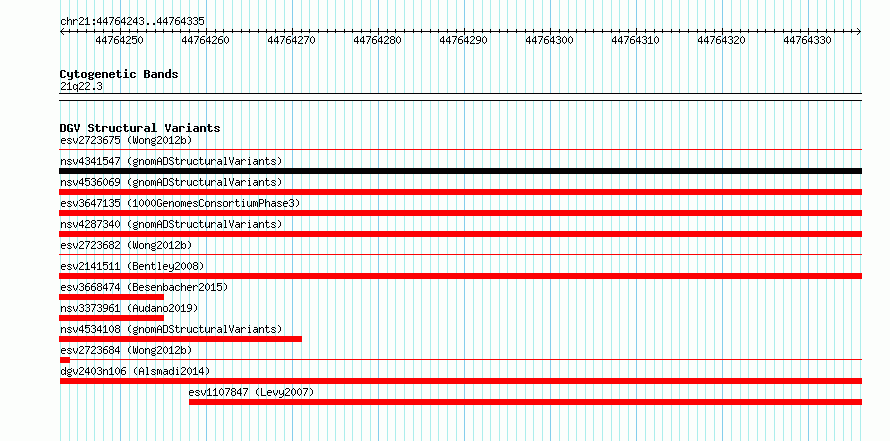This screenshot has height=441, width=890.
Task: Click ruler position 44764290
Action: (x=463, y=40)
